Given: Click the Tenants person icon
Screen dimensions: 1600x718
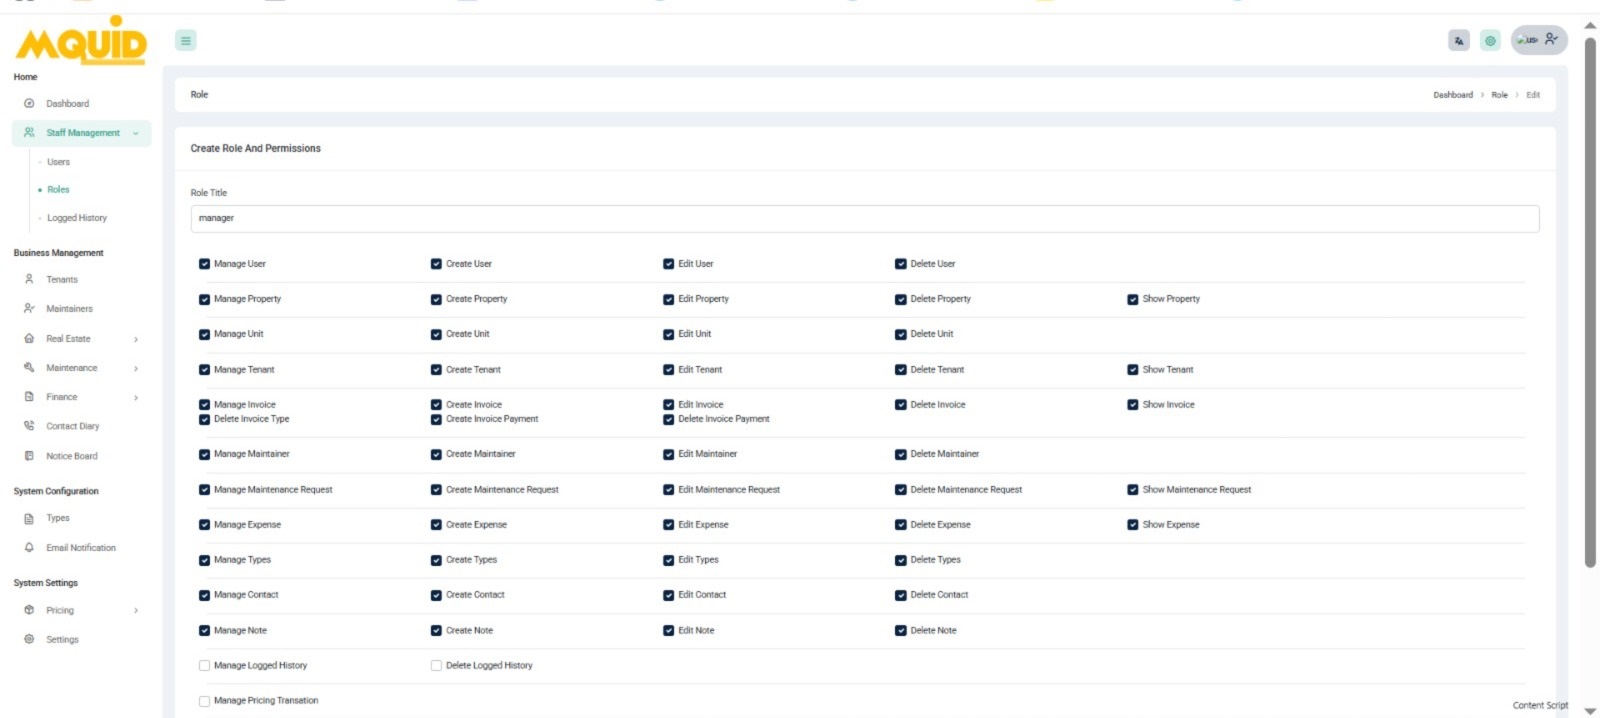Looking at the screenshot, I should [29, 279].
